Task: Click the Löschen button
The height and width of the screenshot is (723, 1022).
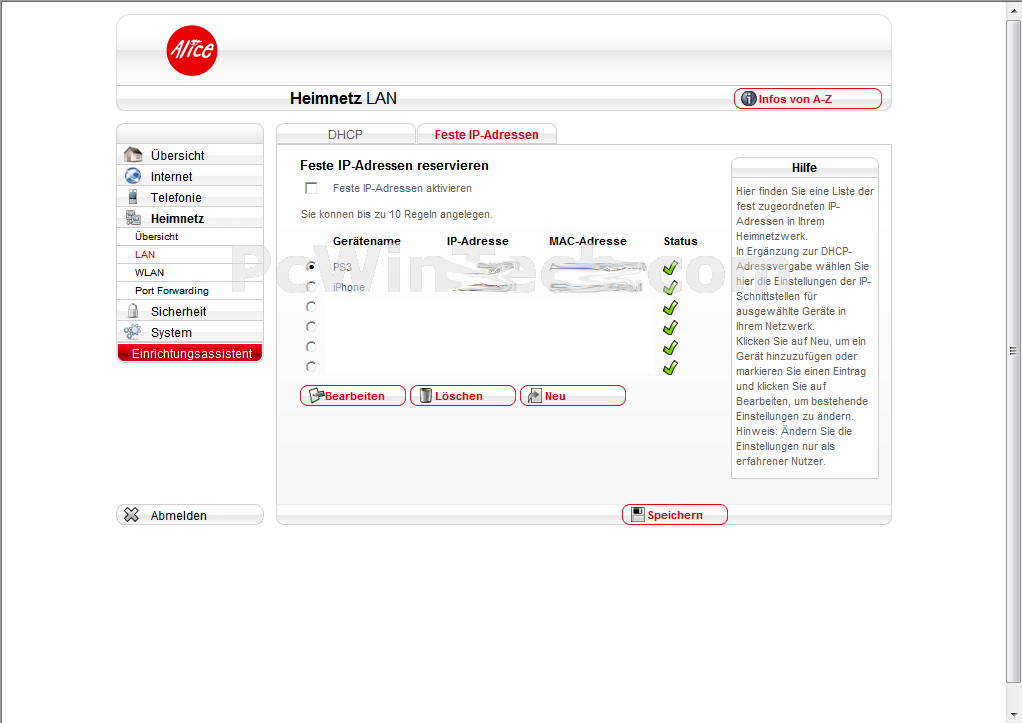Action: tap(463, 396)
